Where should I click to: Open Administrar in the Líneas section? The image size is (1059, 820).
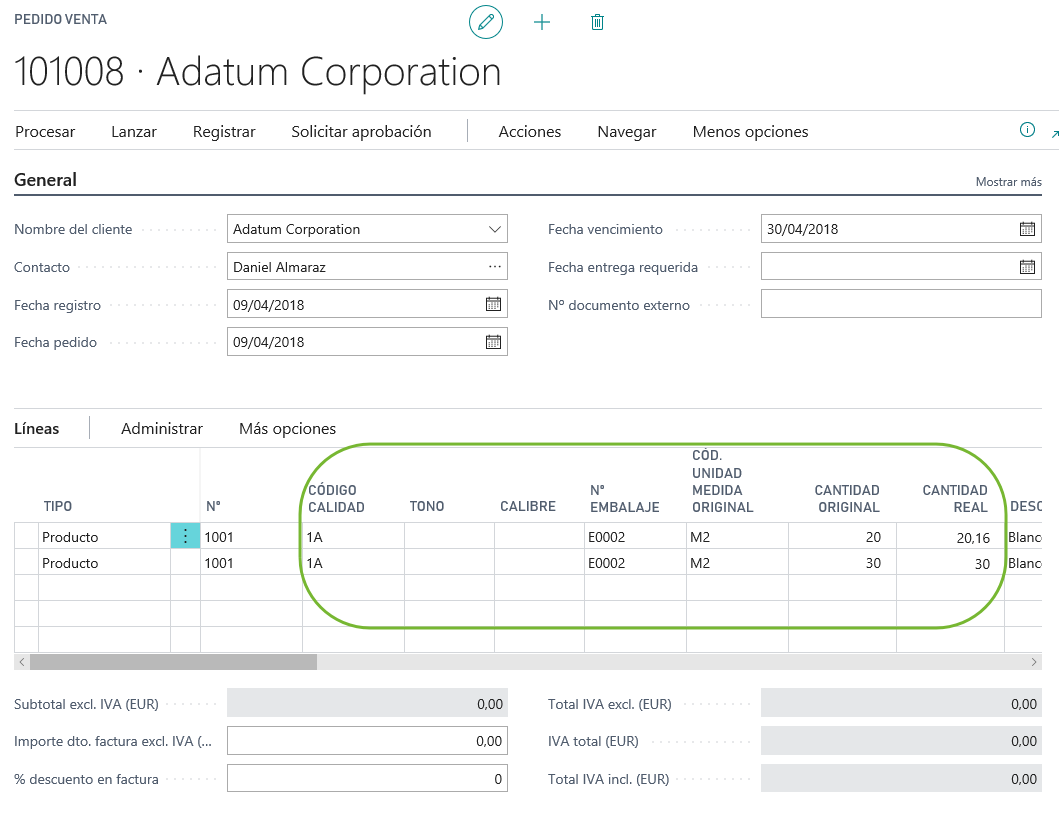click(x=162, y=428)
